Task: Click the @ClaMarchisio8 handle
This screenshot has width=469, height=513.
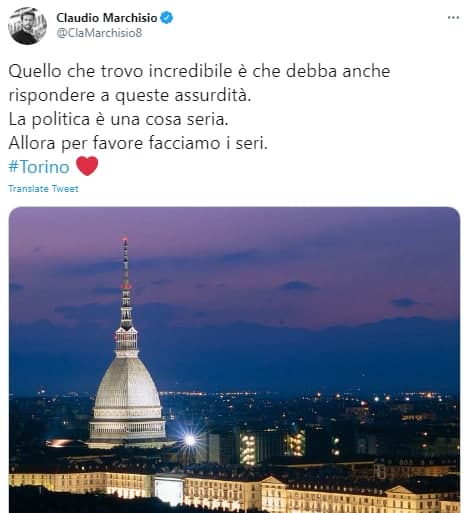Action: click(99, 33)
